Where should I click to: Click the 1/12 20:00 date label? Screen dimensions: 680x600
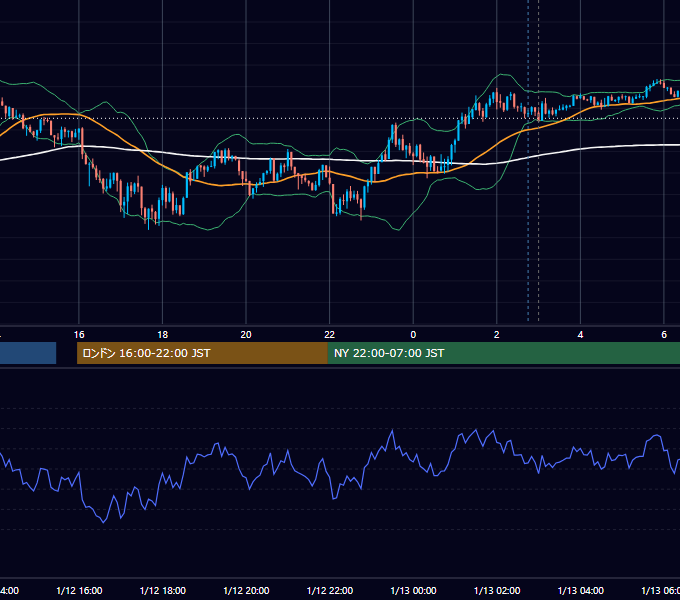click(x=246, y=590)
